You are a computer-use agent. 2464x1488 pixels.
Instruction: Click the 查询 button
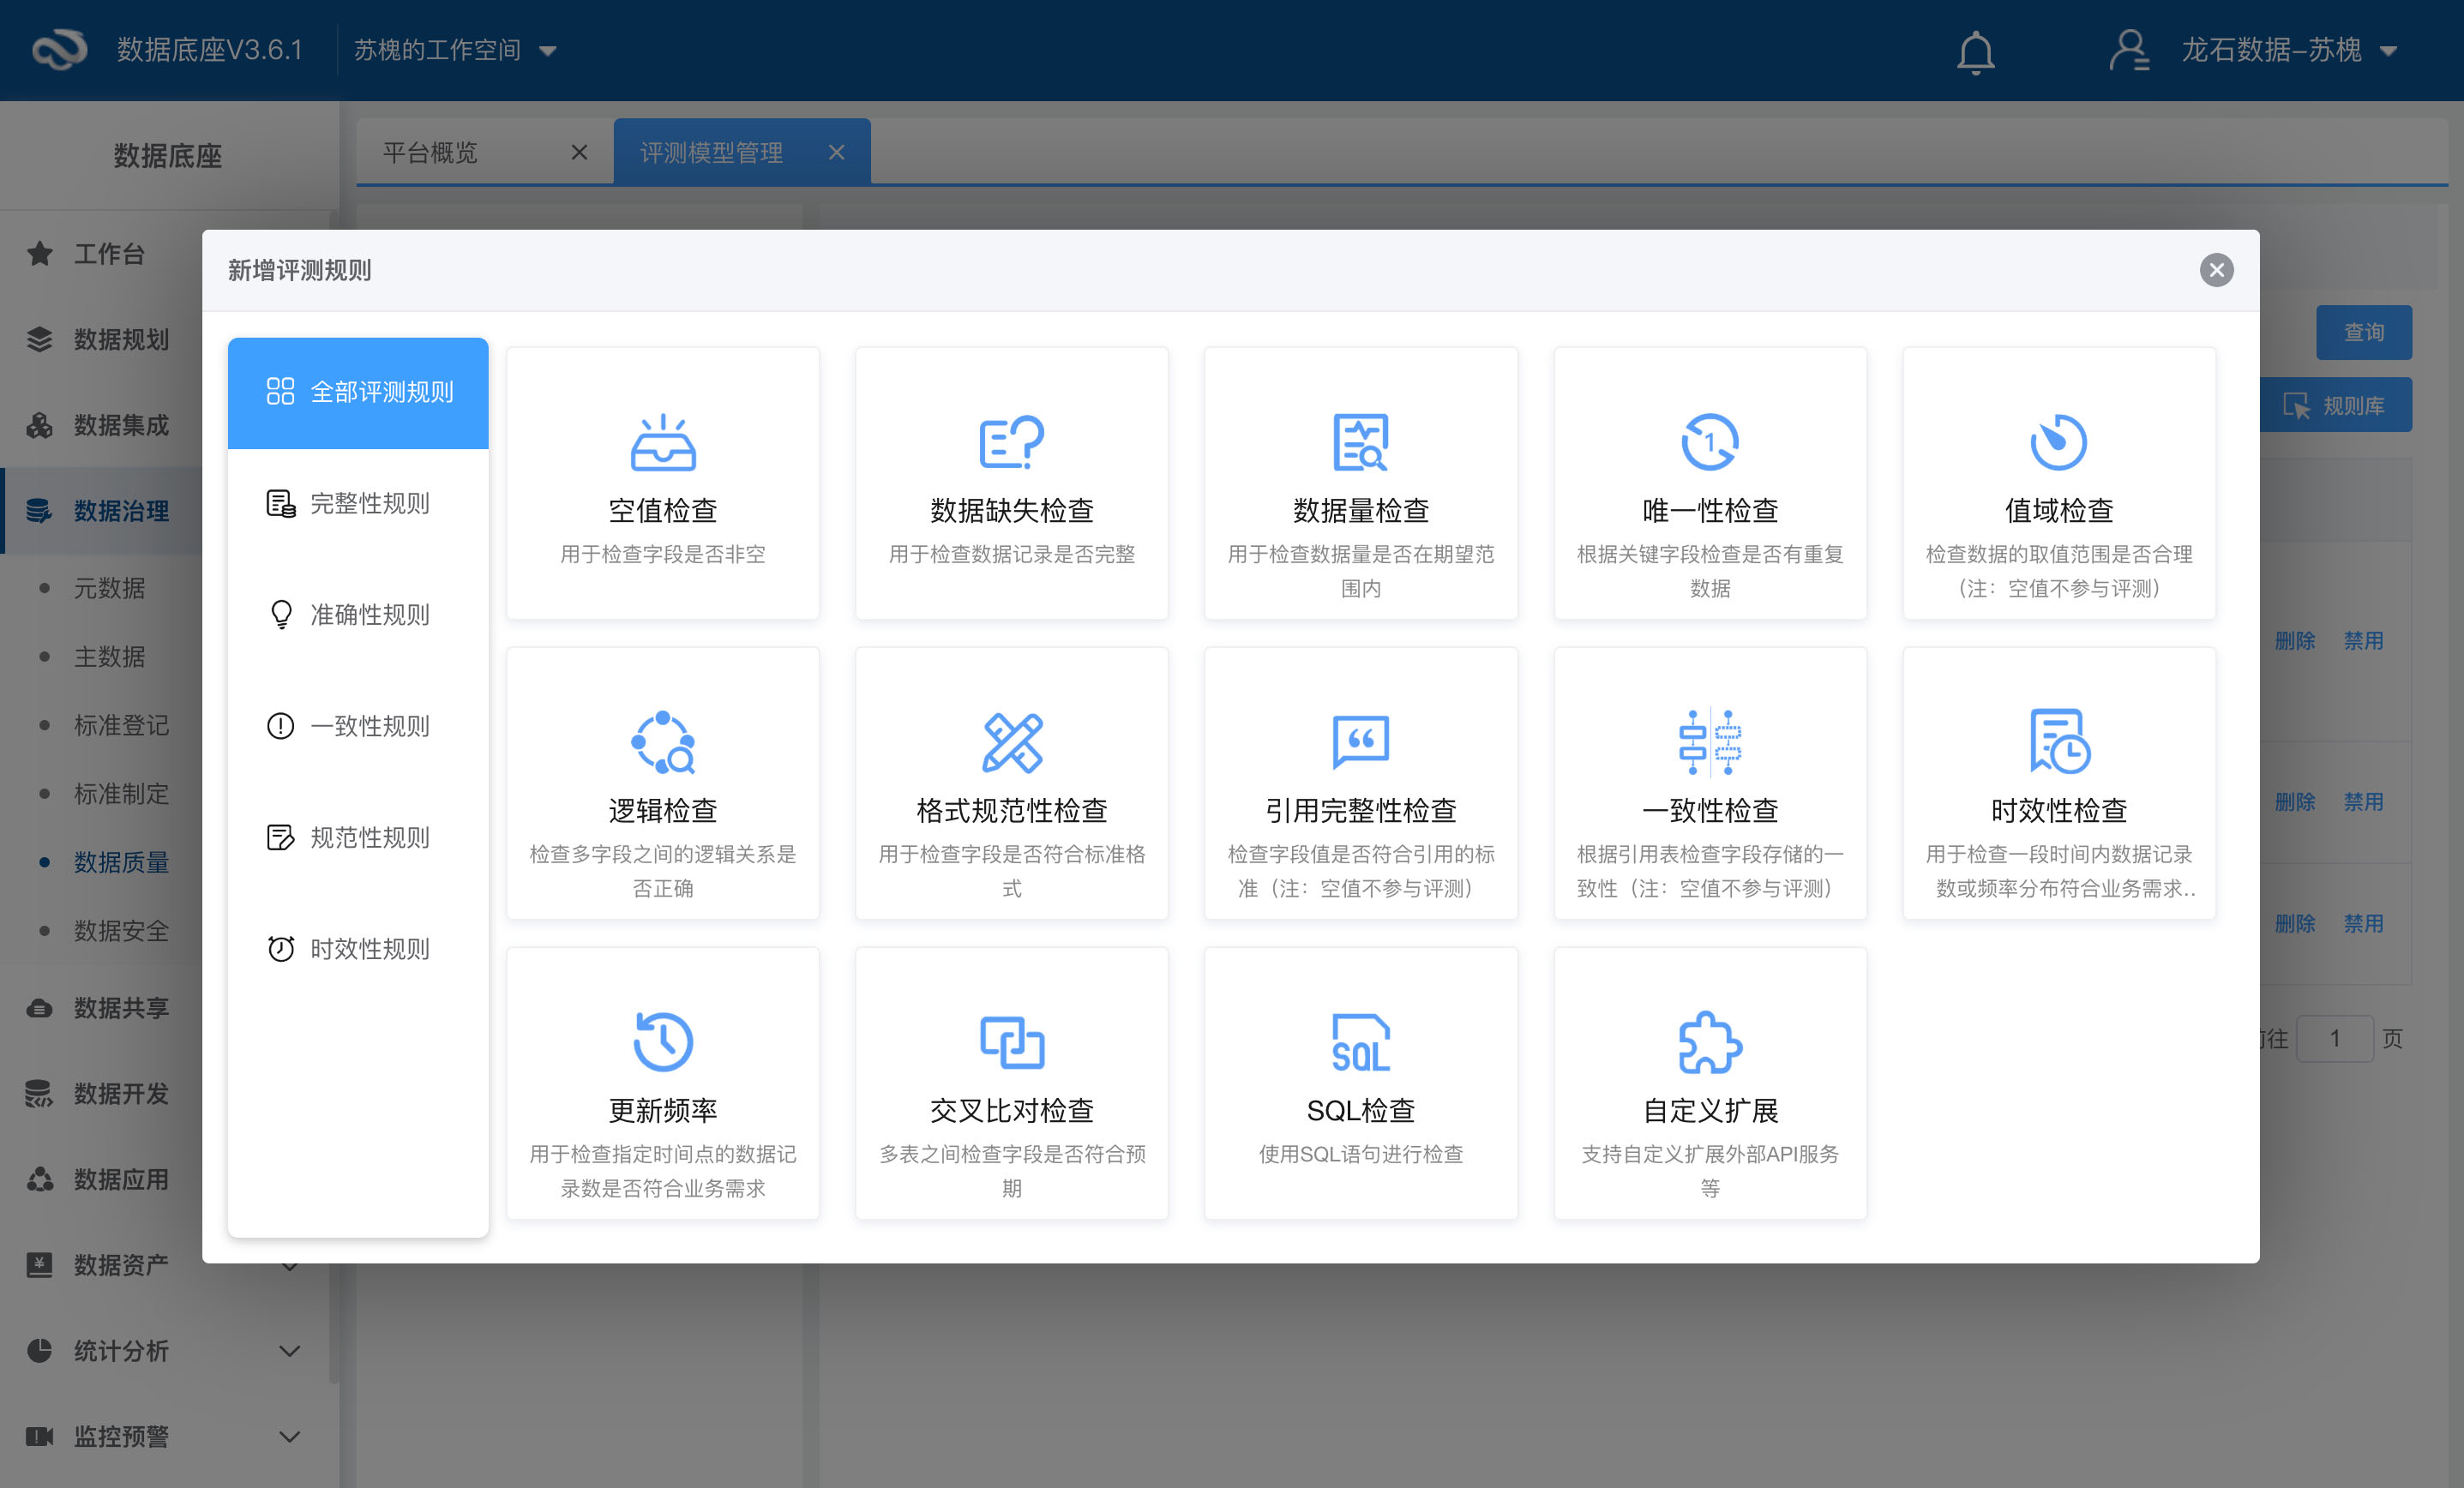coord(2363,332)
